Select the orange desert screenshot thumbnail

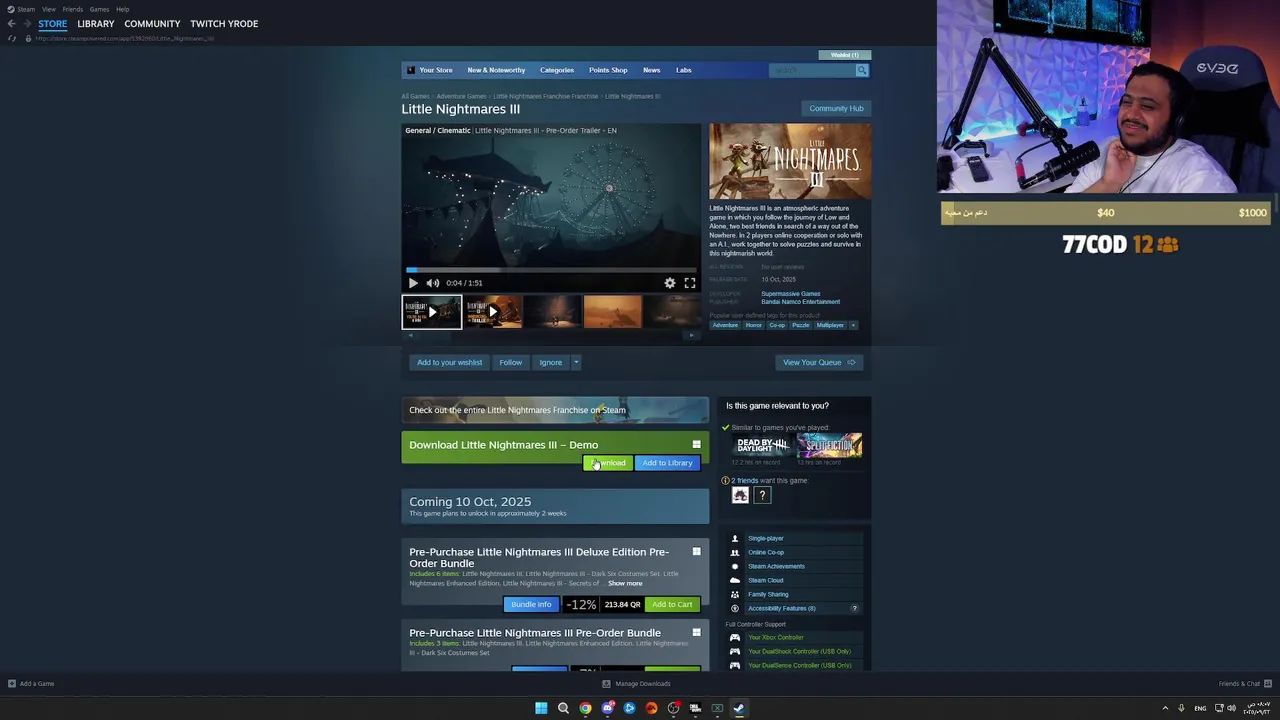pyautogui.click(x=612, y=312)
